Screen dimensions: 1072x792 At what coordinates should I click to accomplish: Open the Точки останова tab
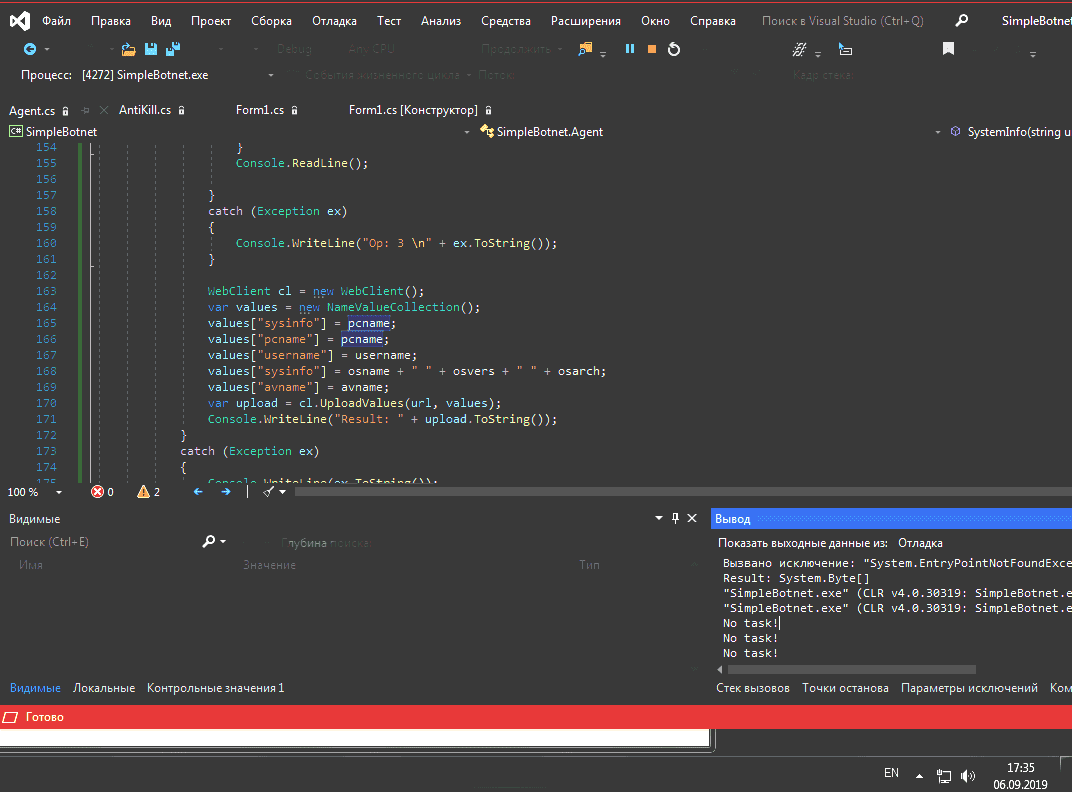(845, 688)
